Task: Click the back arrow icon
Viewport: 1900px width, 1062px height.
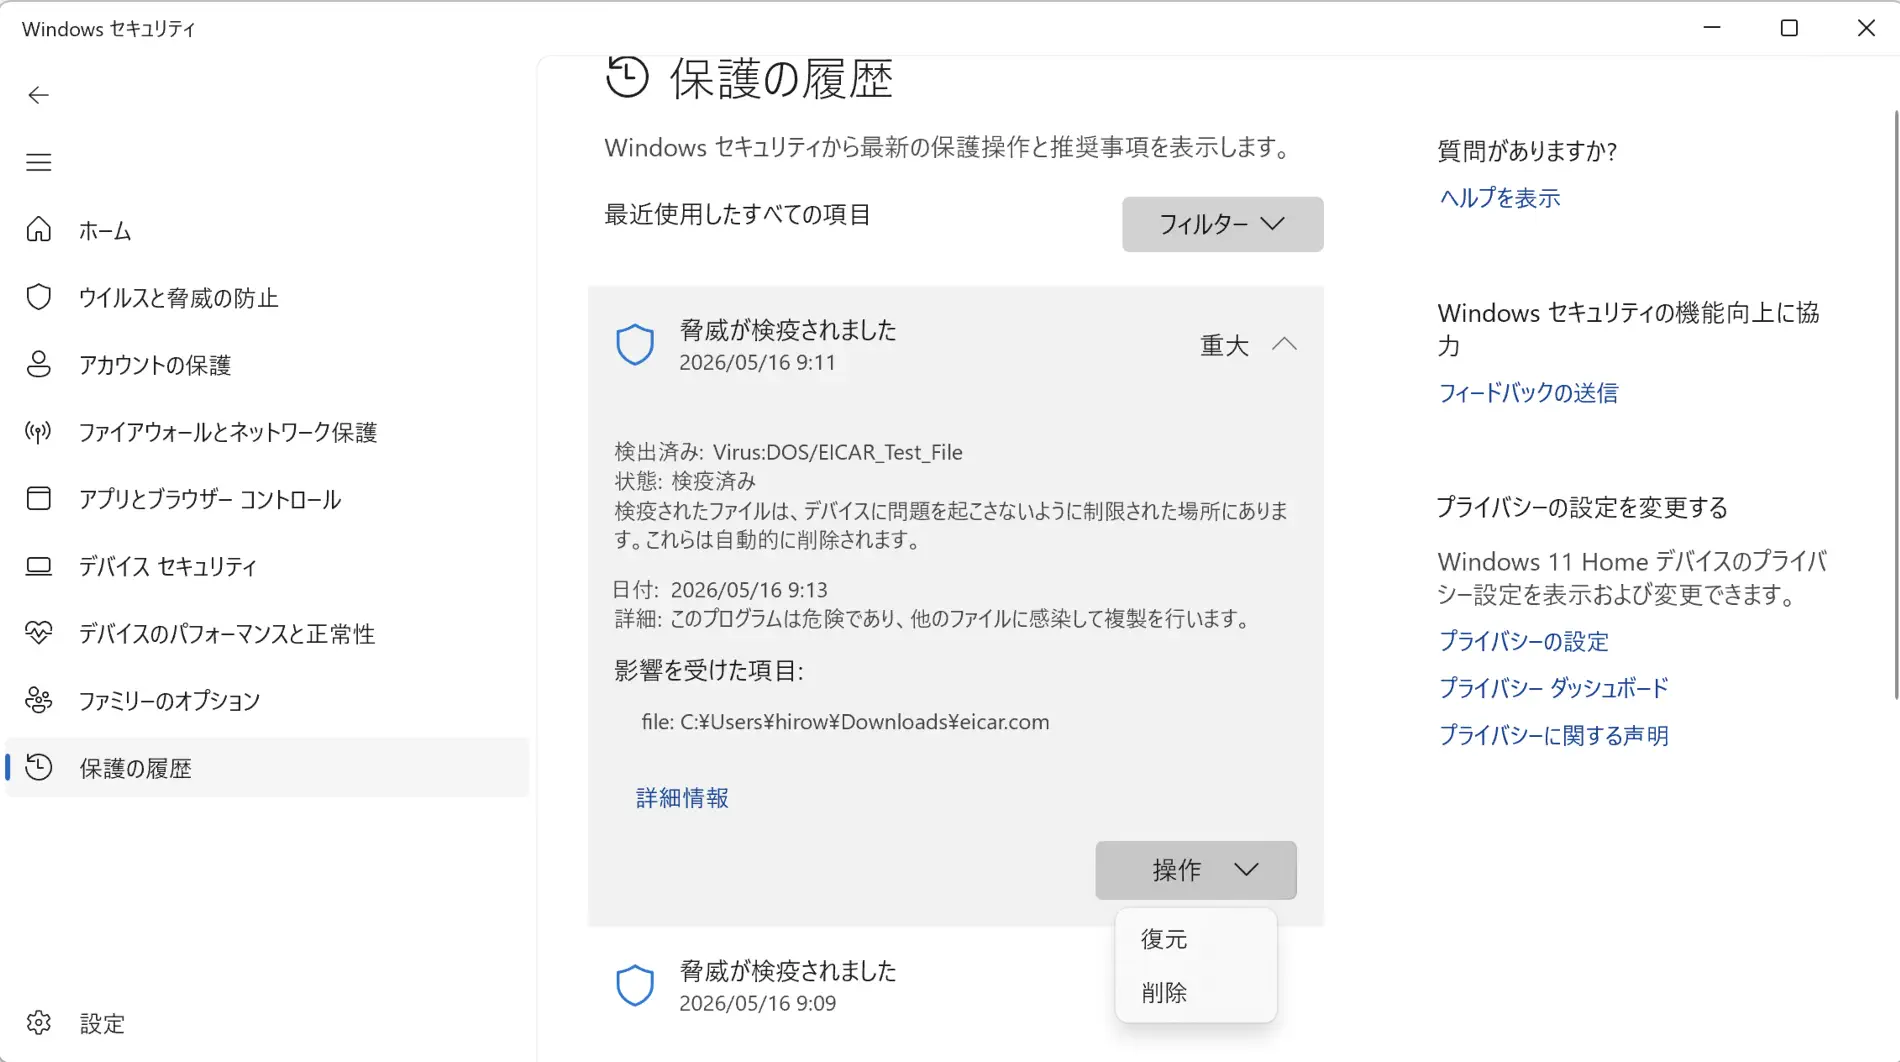Action: coord(38,95)
